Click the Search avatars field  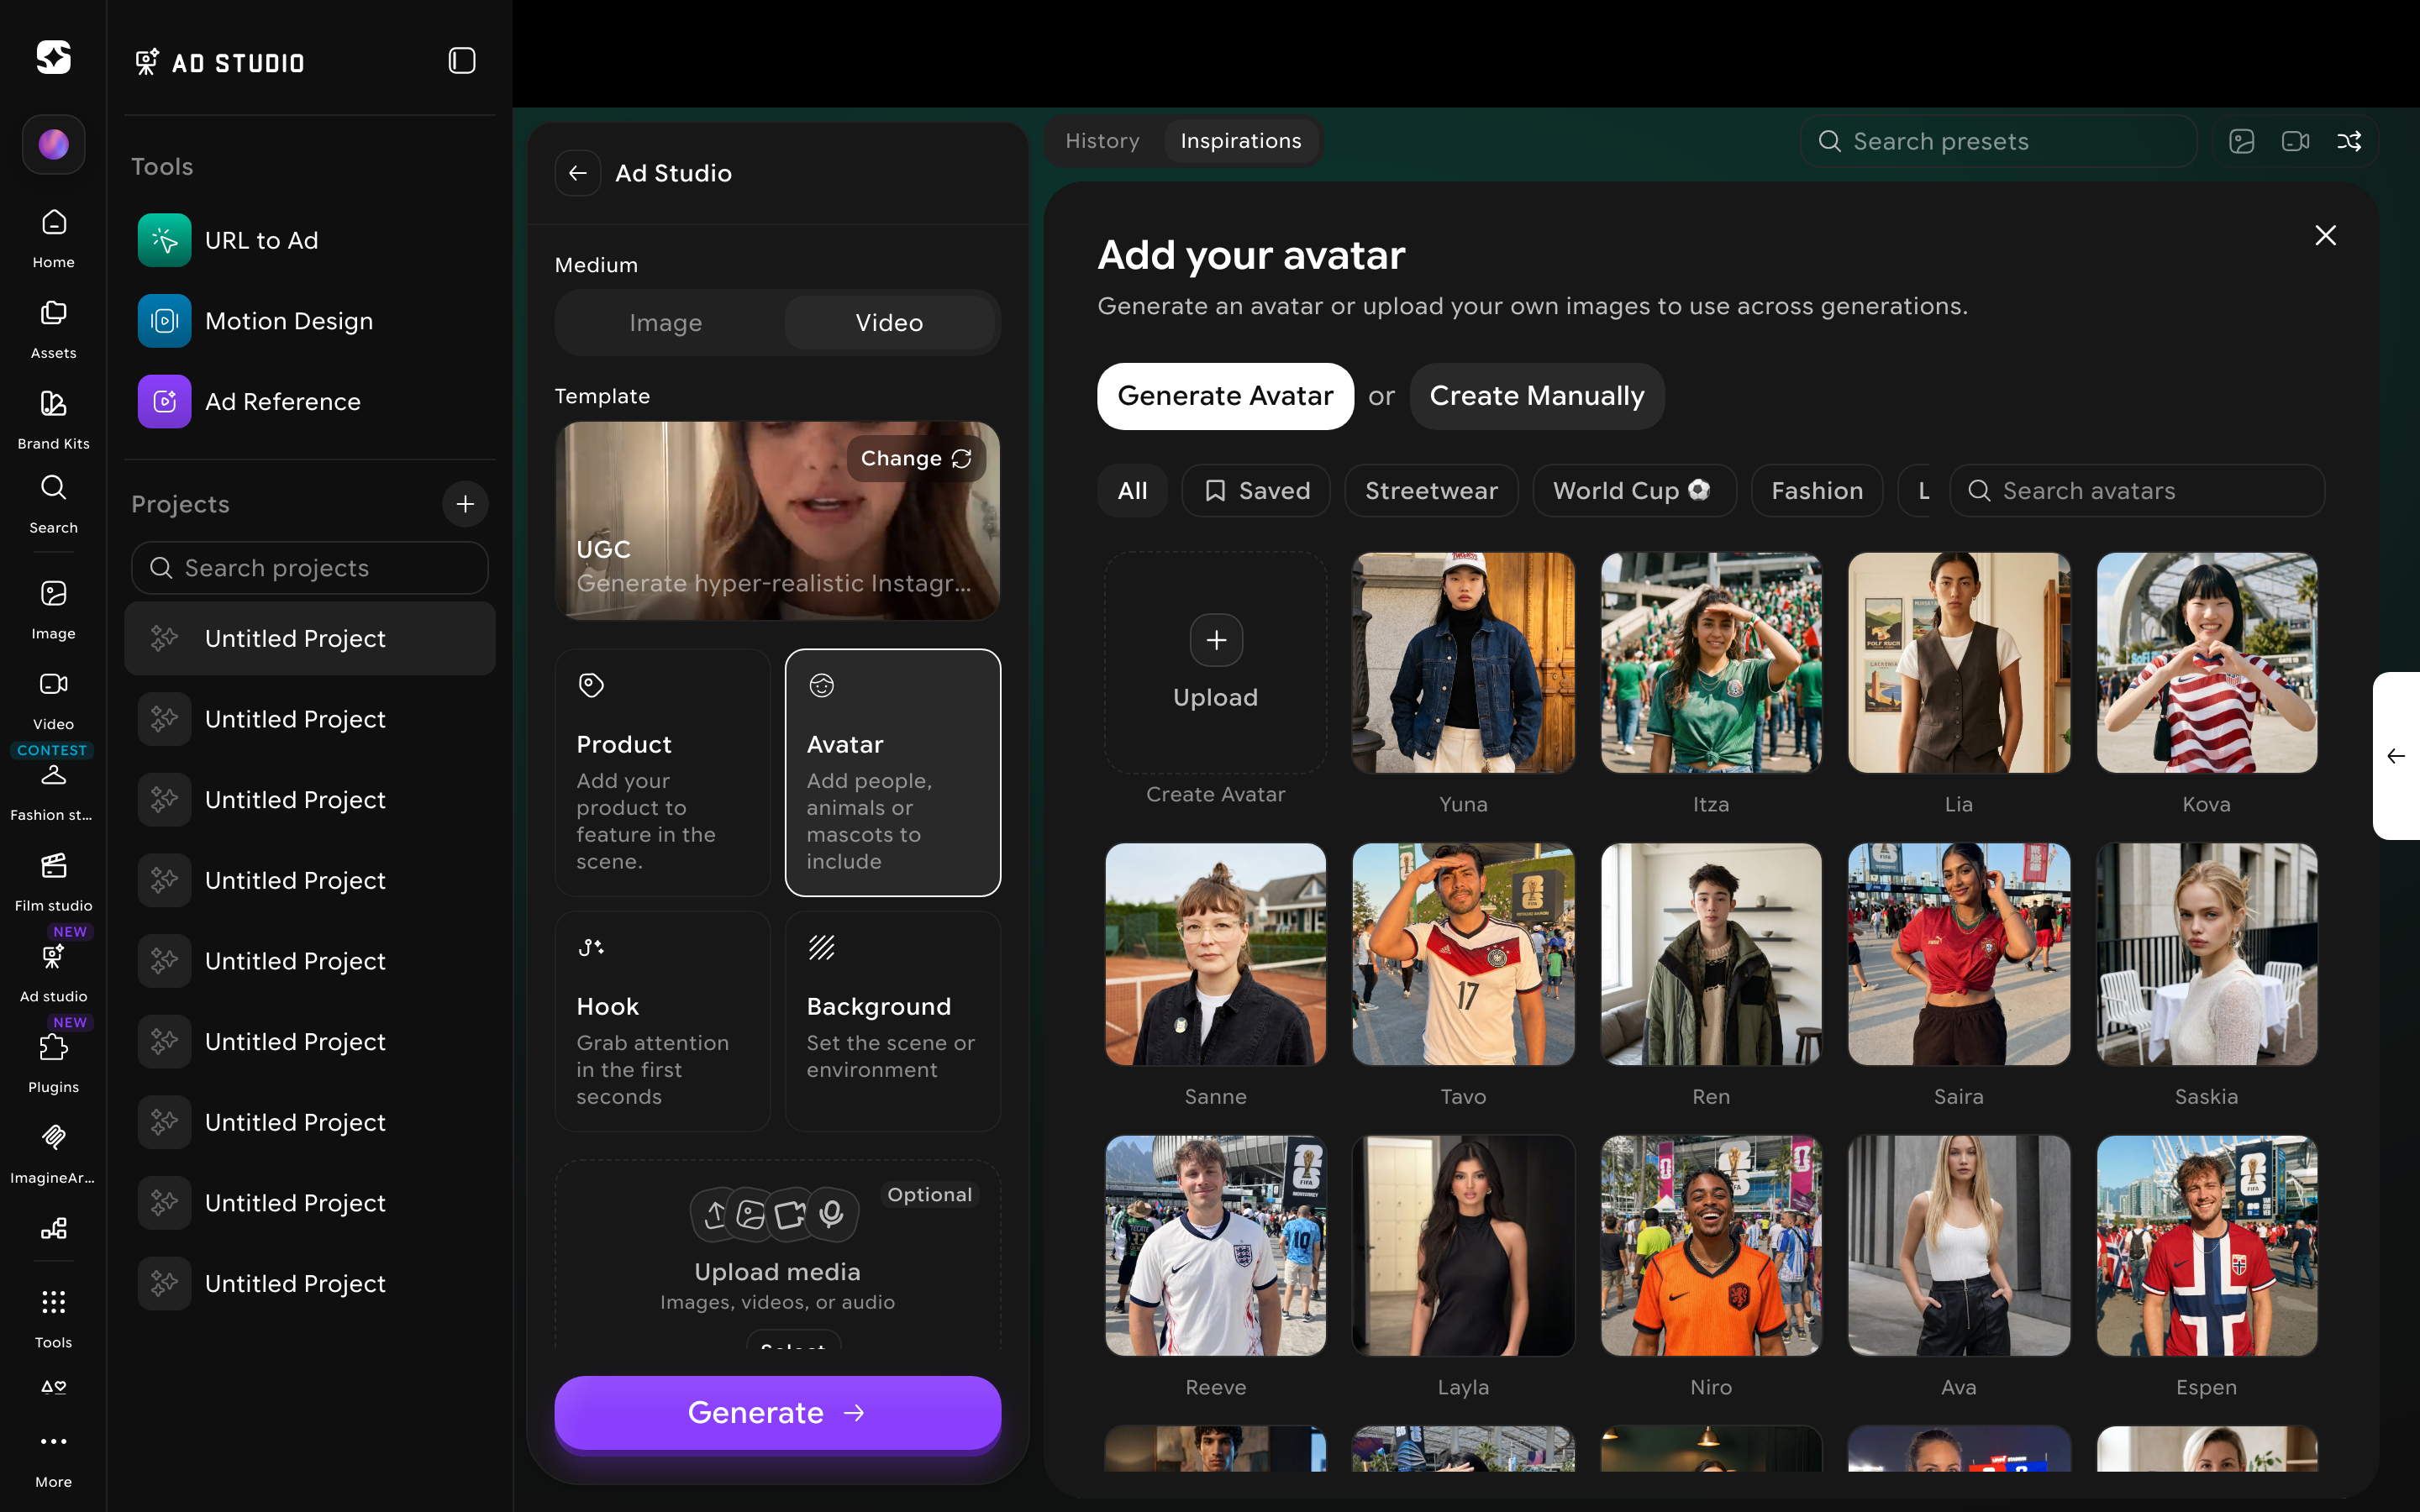[x=2137, y=491]
